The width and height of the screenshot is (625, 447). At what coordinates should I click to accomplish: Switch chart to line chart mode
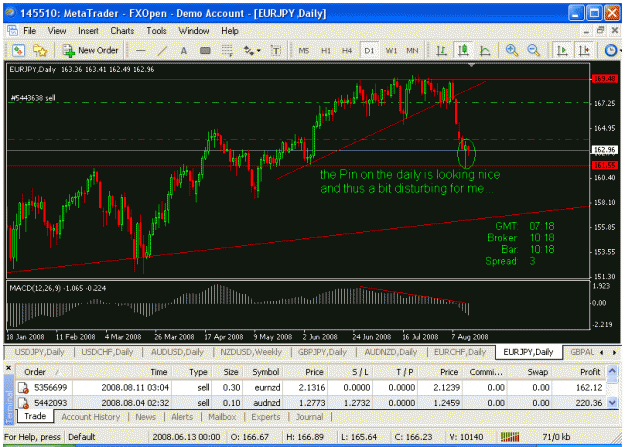(485, 51)
